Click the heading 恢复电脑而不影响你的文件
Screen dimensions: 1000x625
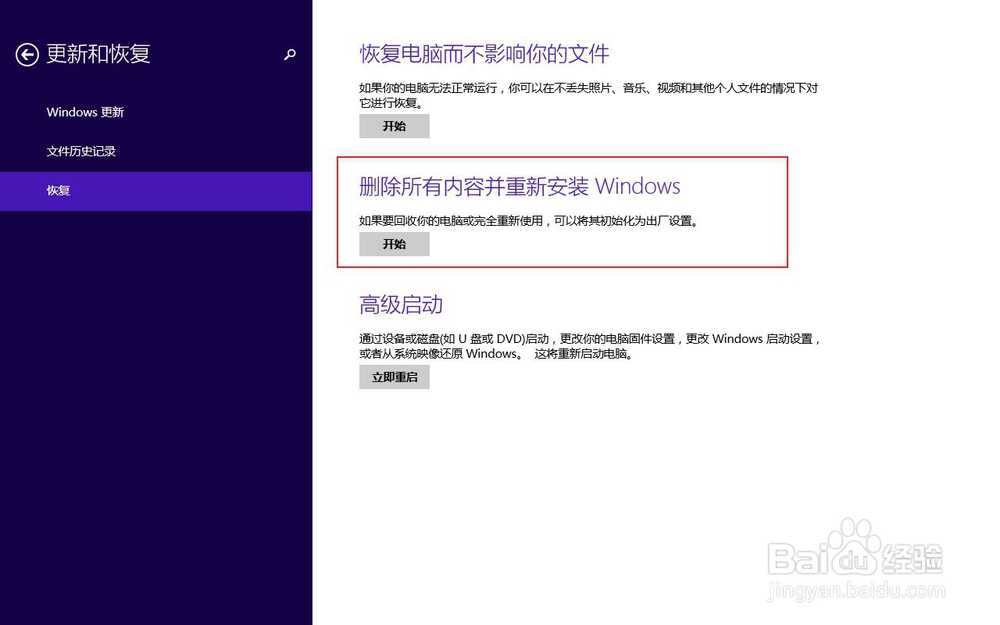[484, 54]
